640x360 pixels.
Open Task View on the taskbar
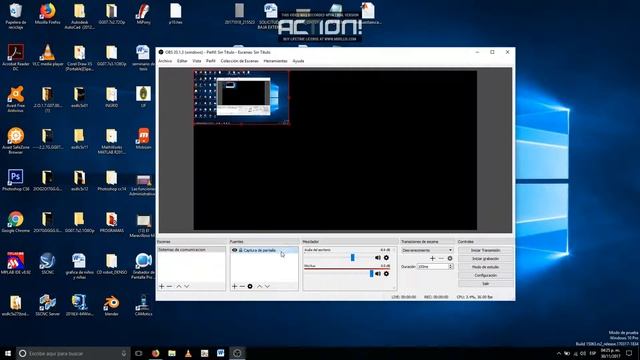pos(139,353)
